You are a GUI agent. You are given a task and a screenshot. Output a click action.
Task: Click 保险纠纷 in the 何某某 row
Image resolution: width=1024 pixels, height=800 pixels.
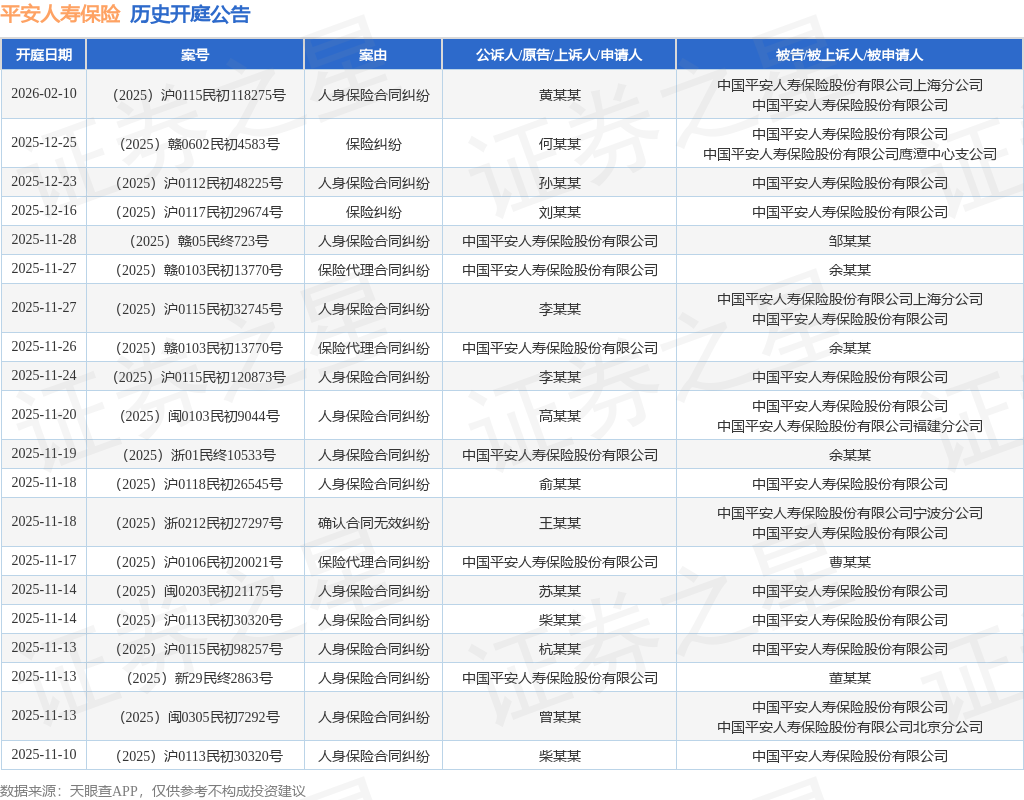click(x=374, y=144)
